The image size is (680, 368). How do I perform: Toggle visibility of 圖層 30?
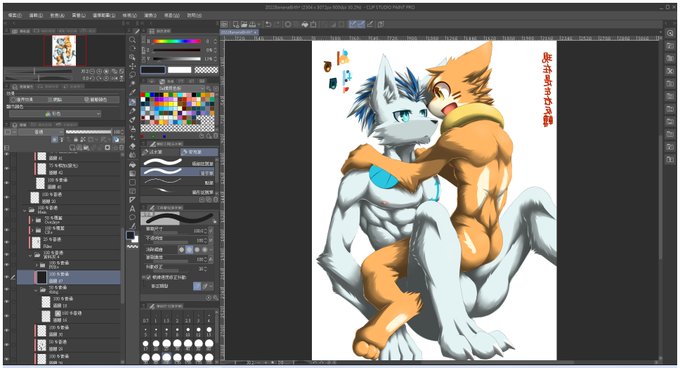click(7, 330)
